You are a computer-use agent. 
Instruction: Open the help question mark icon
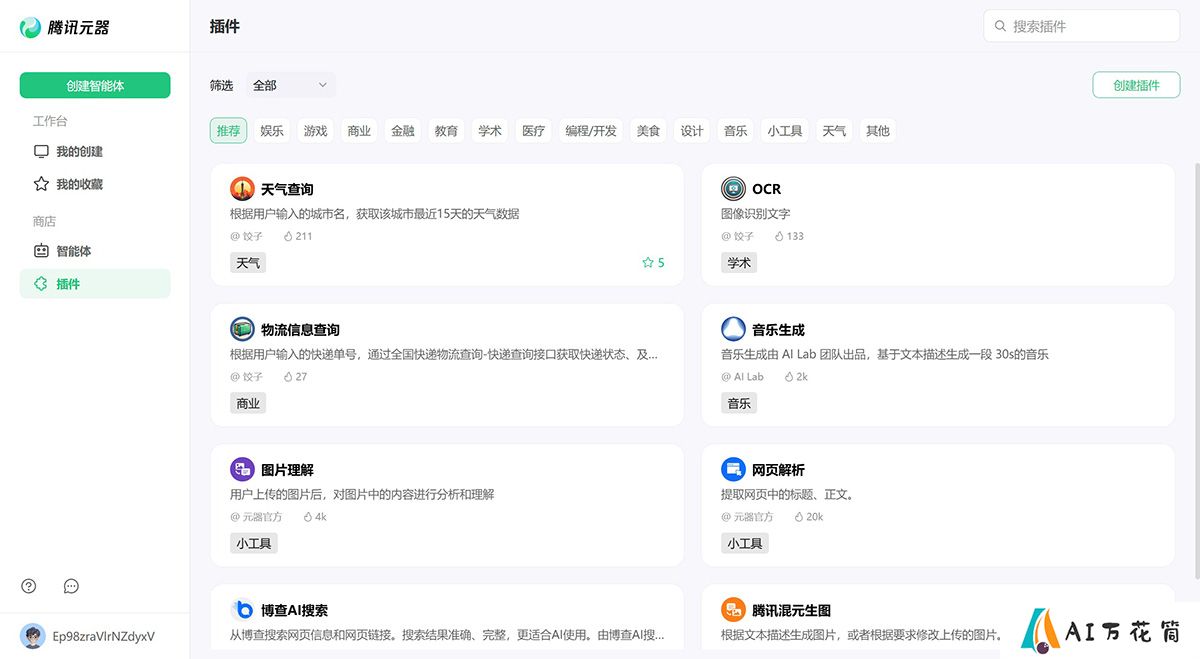click(x=29, y=586)
